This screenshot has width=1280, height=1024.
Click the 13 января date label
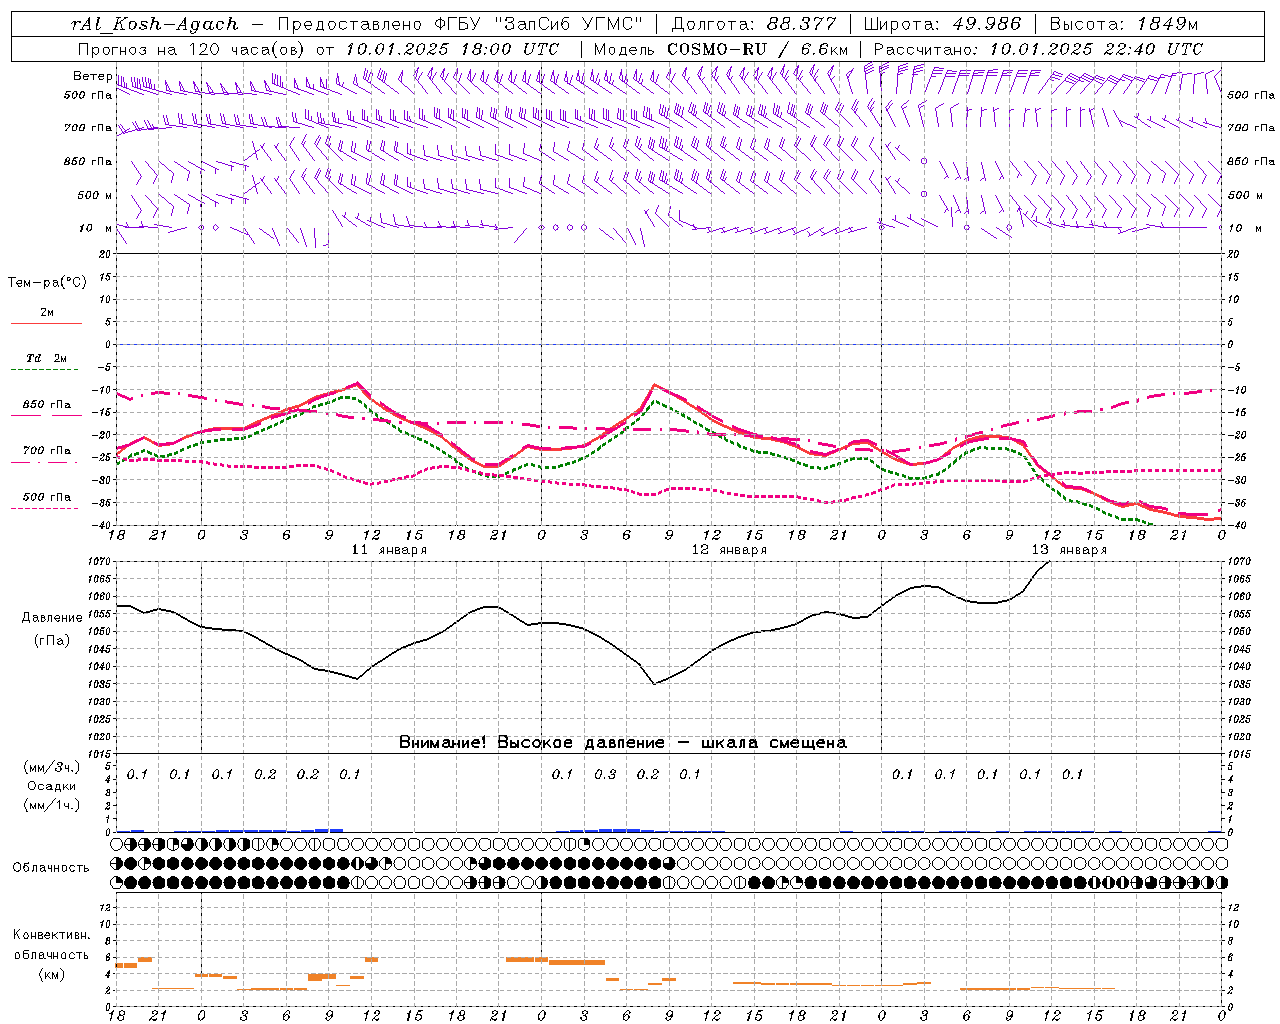1069,550
